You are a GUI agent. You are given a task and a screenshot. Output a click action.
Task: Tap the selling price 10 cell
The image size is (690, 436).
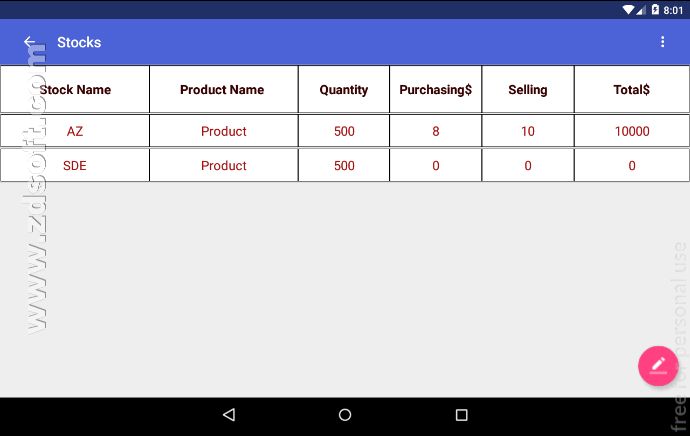pos(528,131)
